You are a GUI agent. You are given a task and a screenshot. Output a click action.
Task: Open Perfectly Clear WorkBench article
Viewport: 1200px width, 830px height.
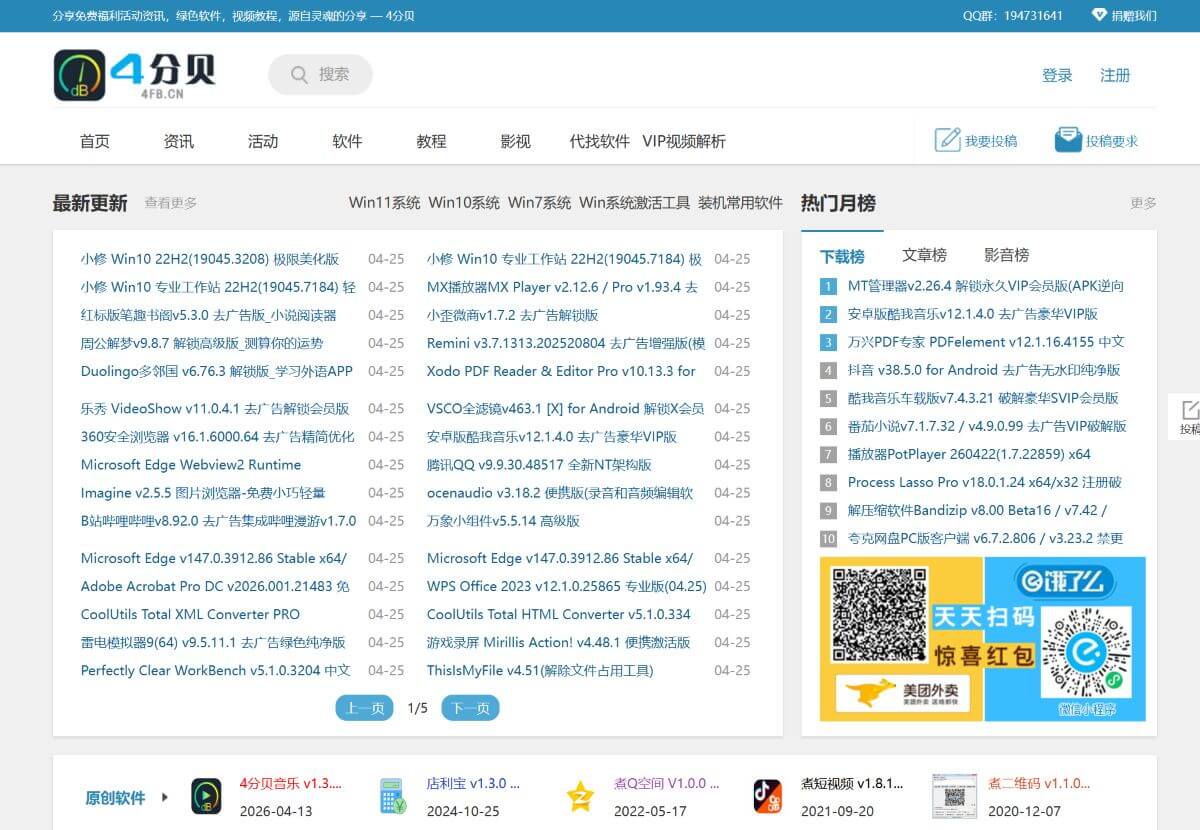[216, 671]
